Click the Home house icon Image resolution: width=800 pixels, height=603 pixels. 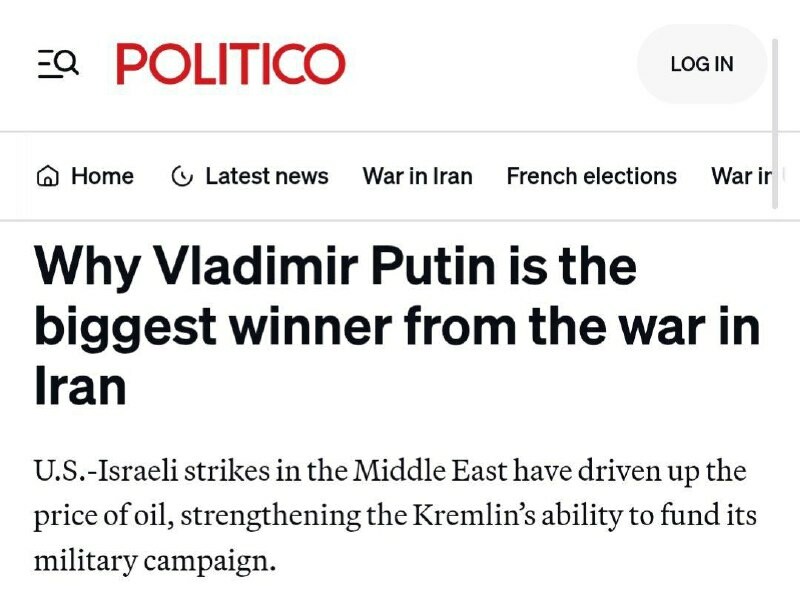coord(47,177)
